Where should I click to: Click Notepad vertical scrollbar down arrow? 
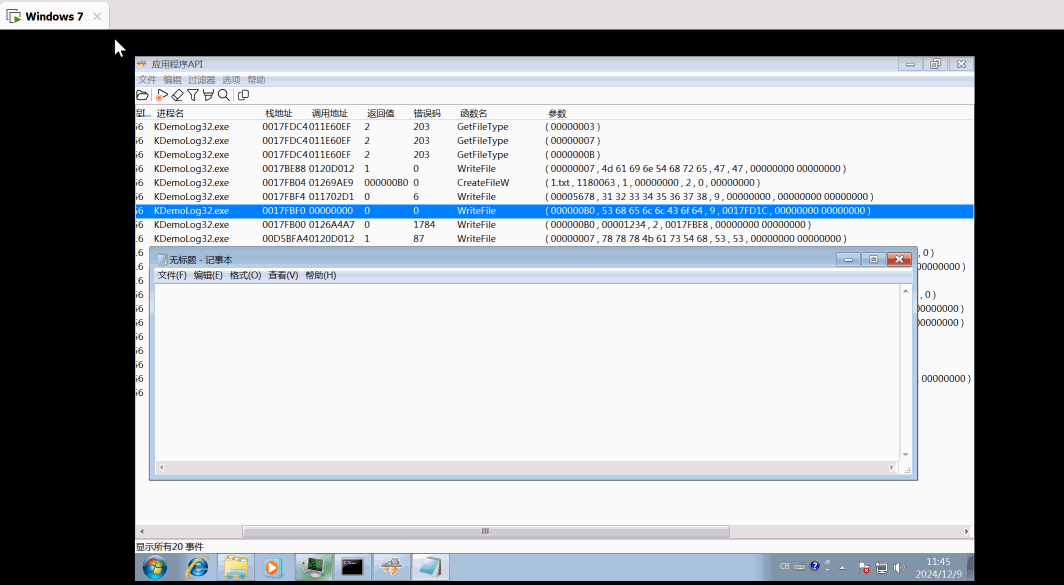pyautogui.click(x=905, y=455)
